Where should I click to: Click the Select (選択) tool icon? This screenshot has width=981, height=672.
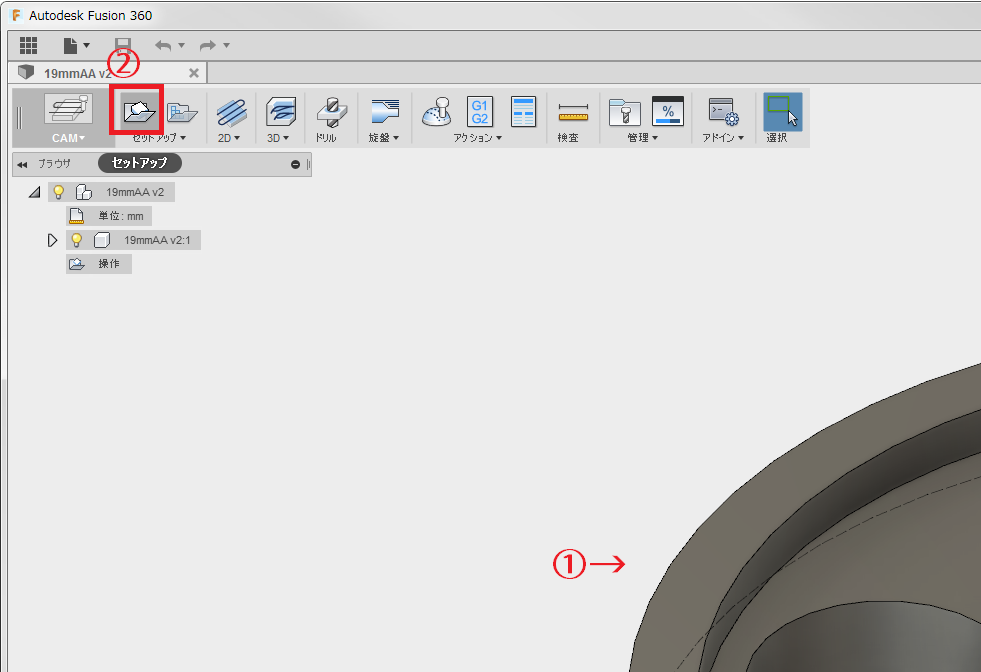click(783, 112)
